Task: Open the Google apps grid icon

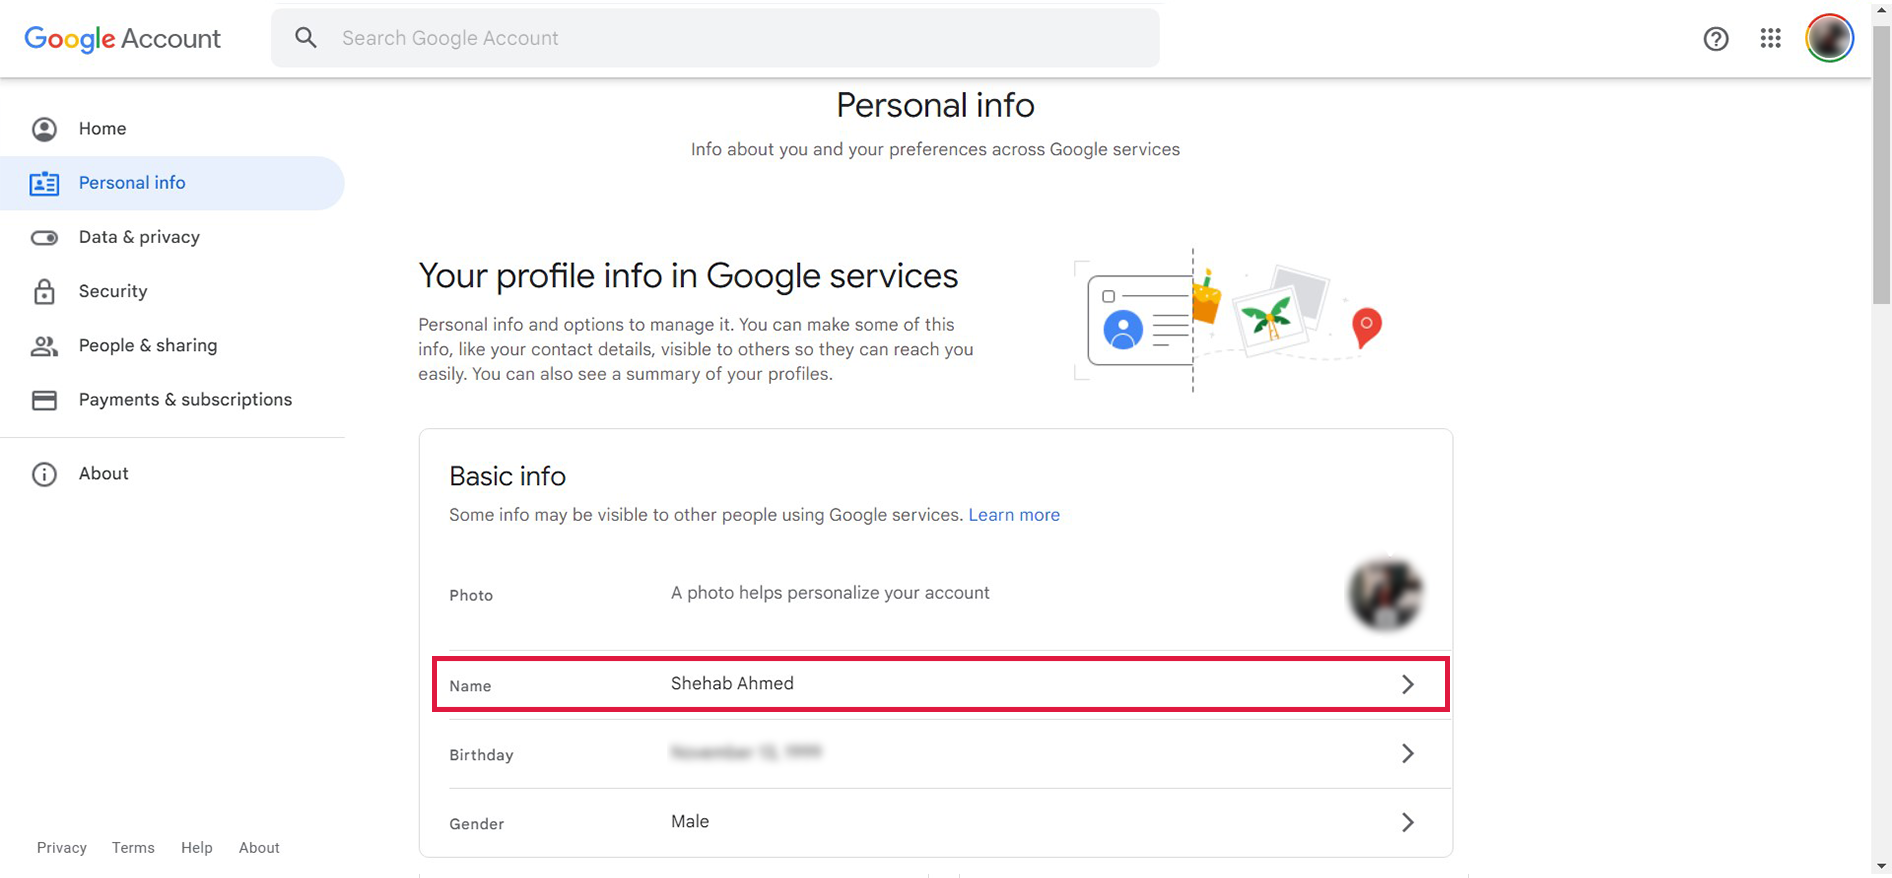Action: (x=1770, y=38)
